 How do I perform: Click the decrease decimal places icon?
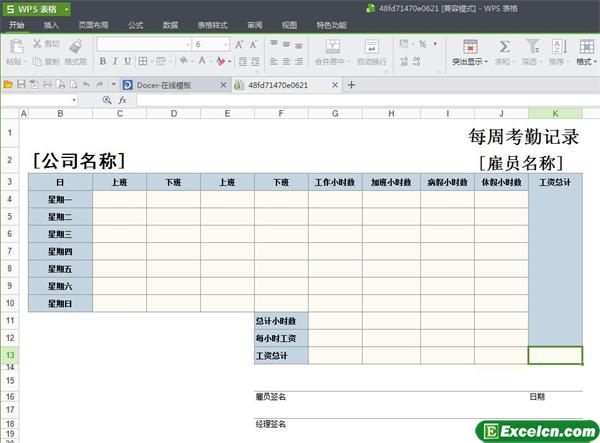tap(417, 61)
